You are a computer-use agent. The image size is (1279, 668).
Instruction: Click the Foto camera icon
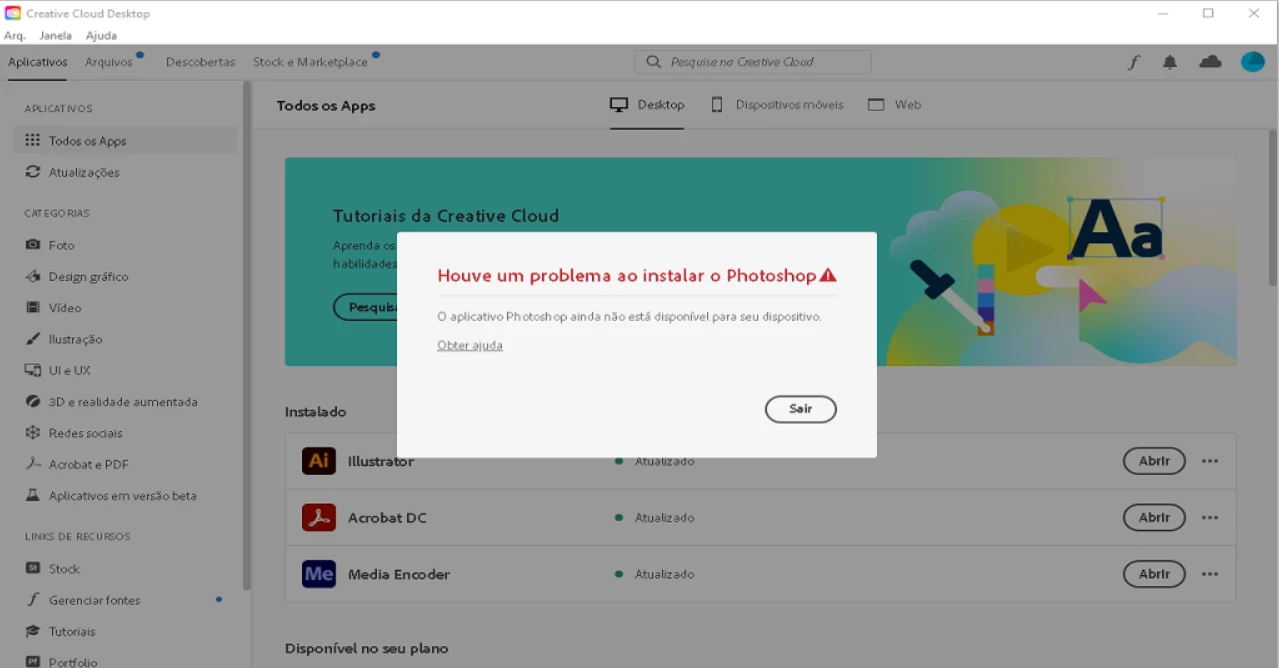pos(33,245)
